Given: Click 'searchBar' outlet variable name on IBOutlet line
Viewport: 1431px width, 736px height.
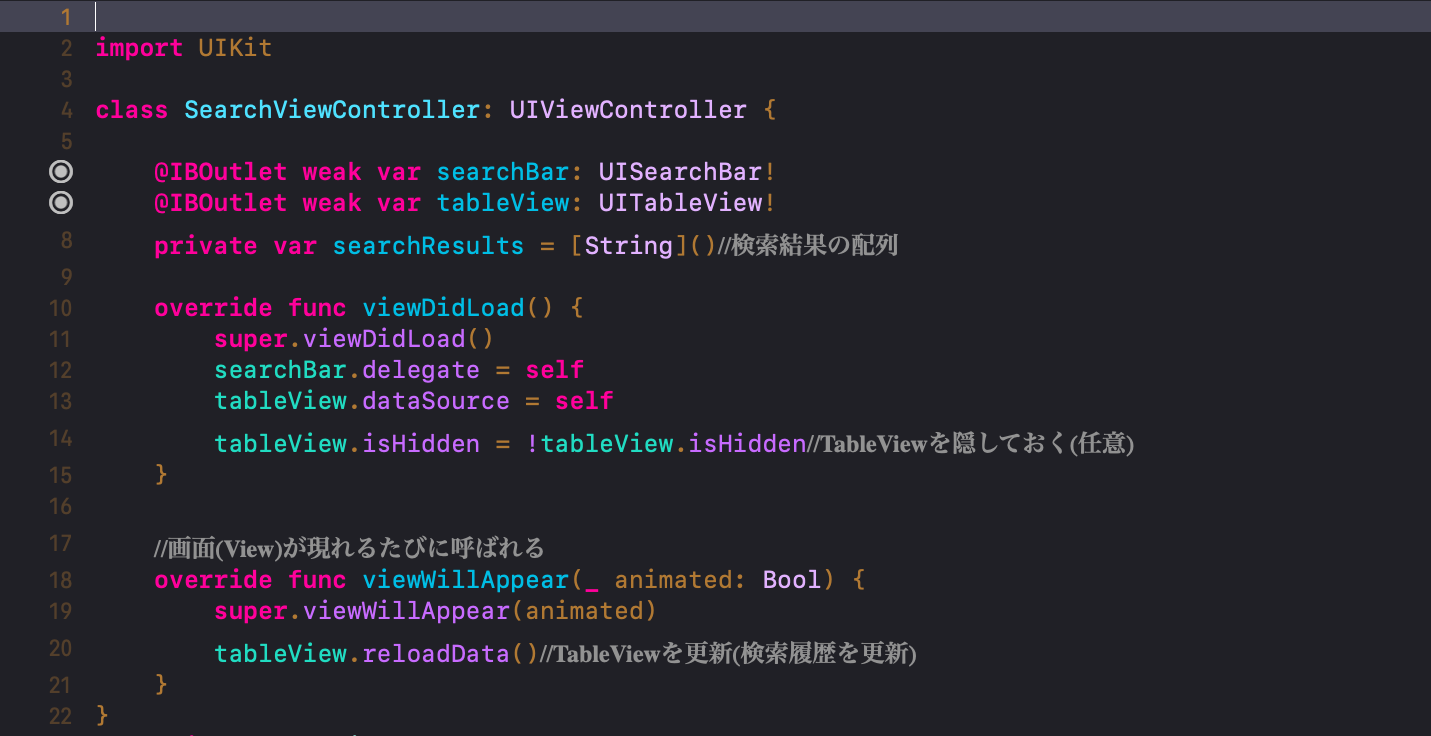Looking at the screenshot, I should pos(502,172).
